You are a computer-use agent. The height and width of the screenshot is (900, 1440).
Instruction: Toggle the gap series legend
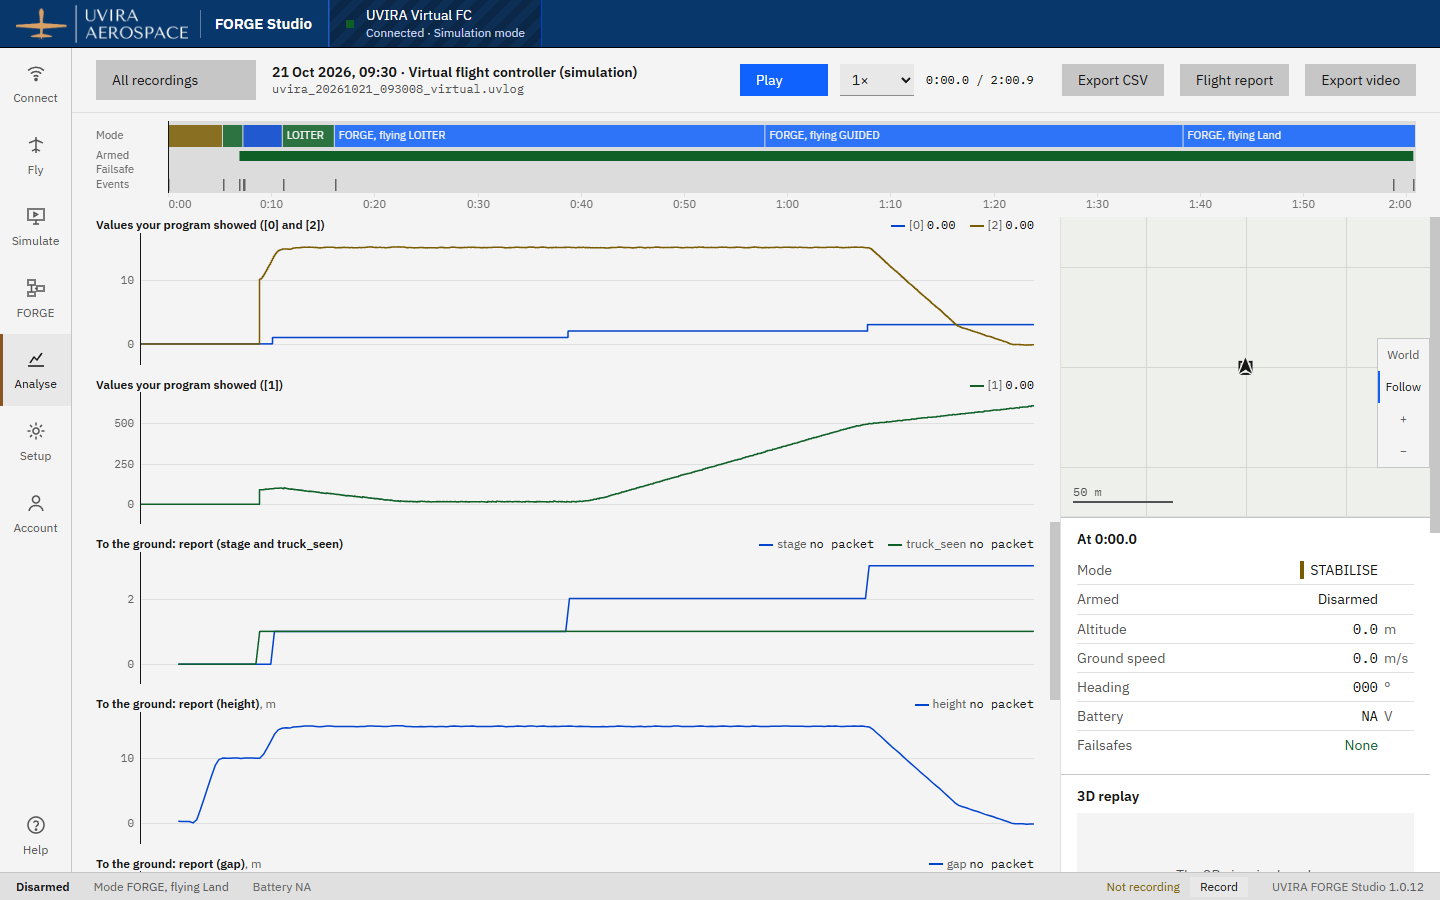(981, 864)
